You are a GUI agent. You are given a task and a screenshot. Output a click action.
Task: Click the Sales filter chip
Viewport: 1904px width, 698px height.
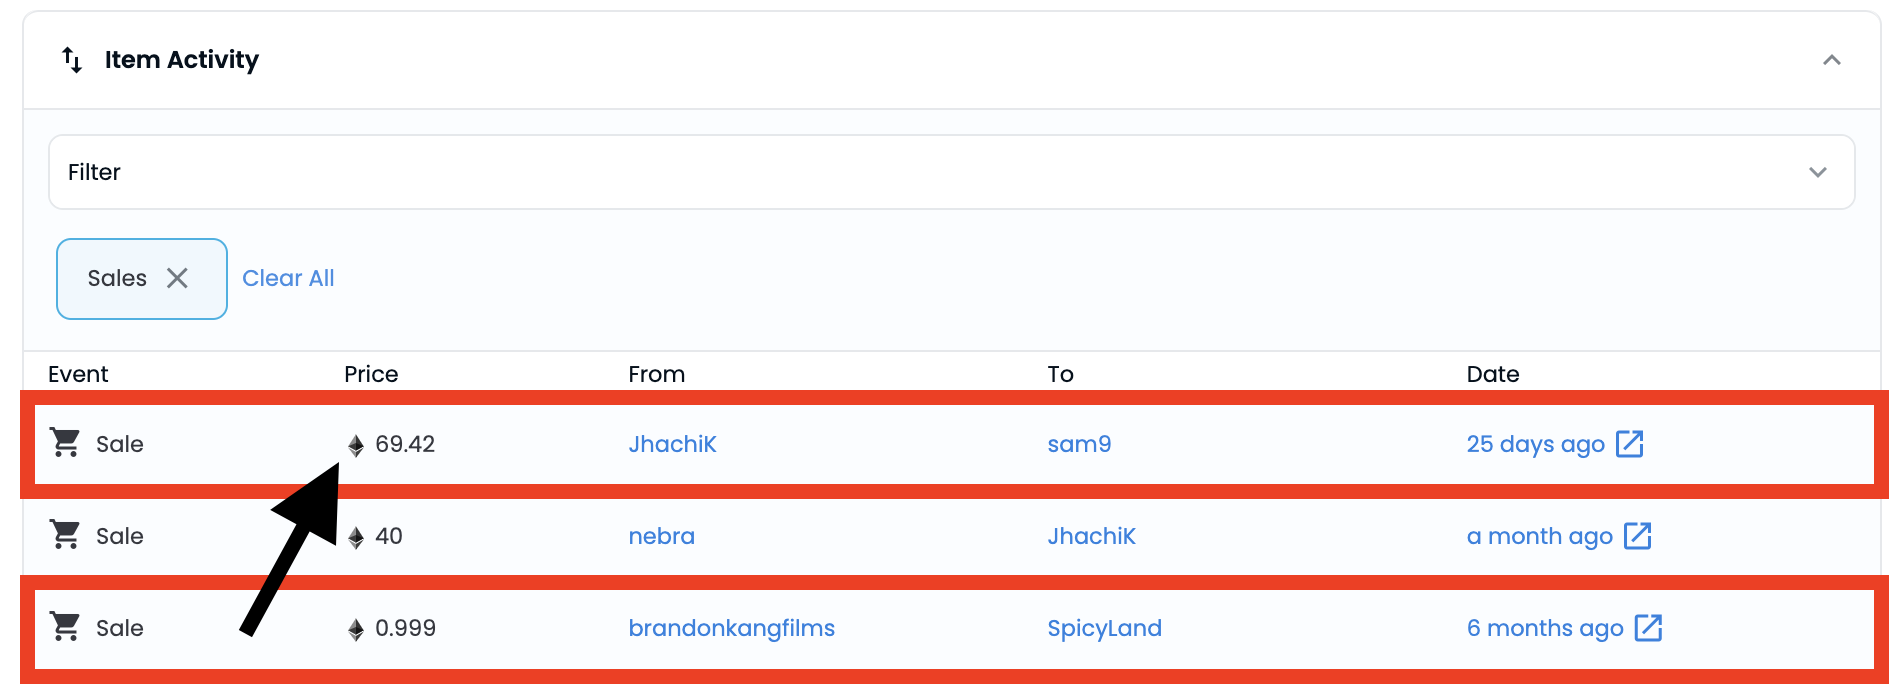pos(117,278)
